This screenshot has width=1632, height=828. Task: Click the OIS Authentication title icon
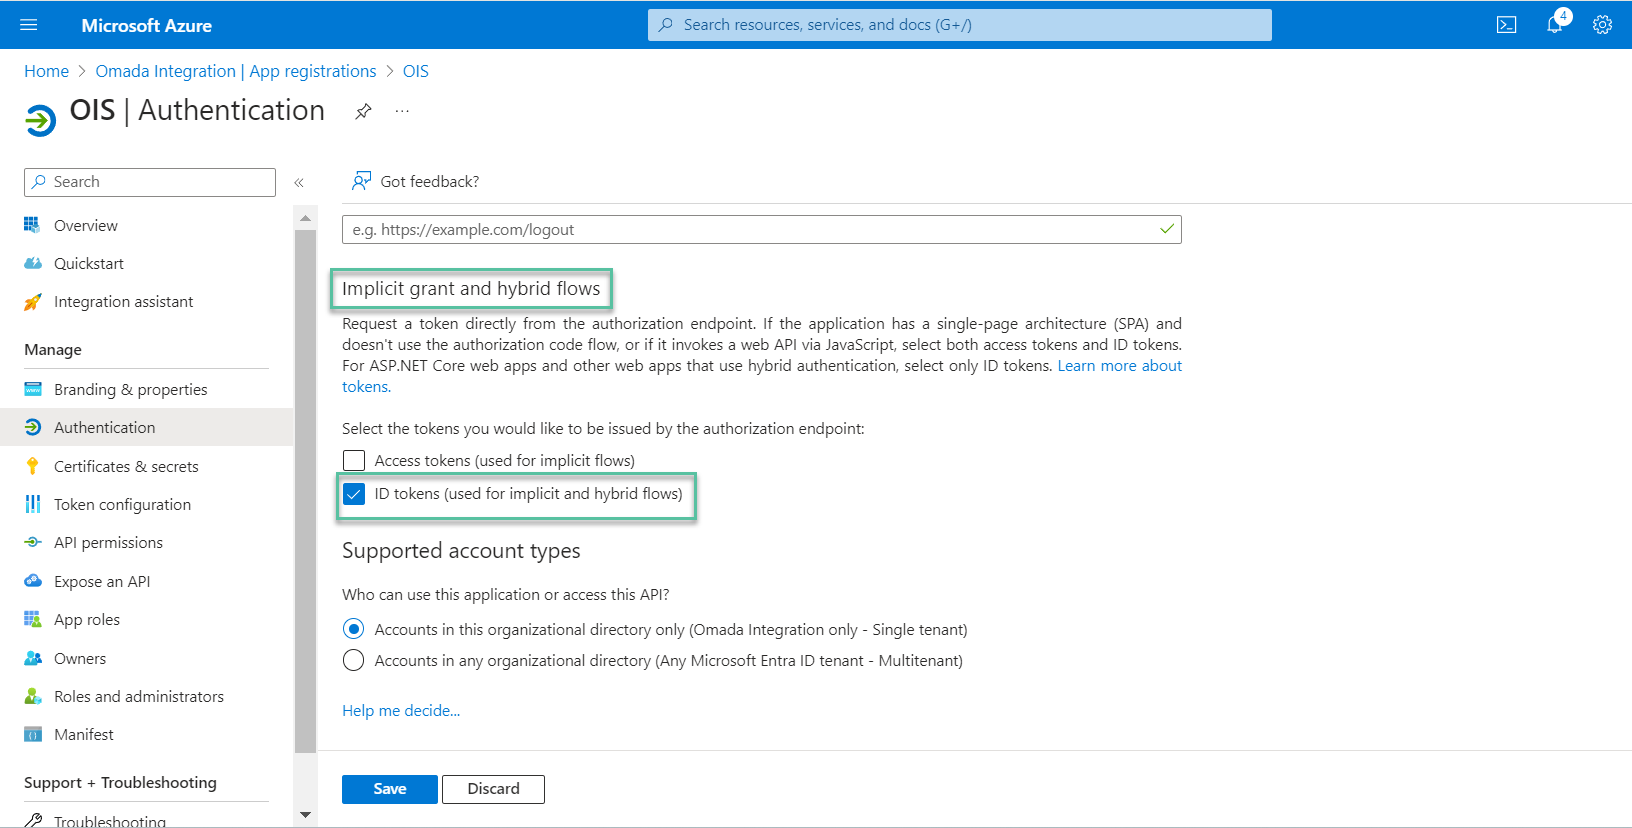(40, 120)
